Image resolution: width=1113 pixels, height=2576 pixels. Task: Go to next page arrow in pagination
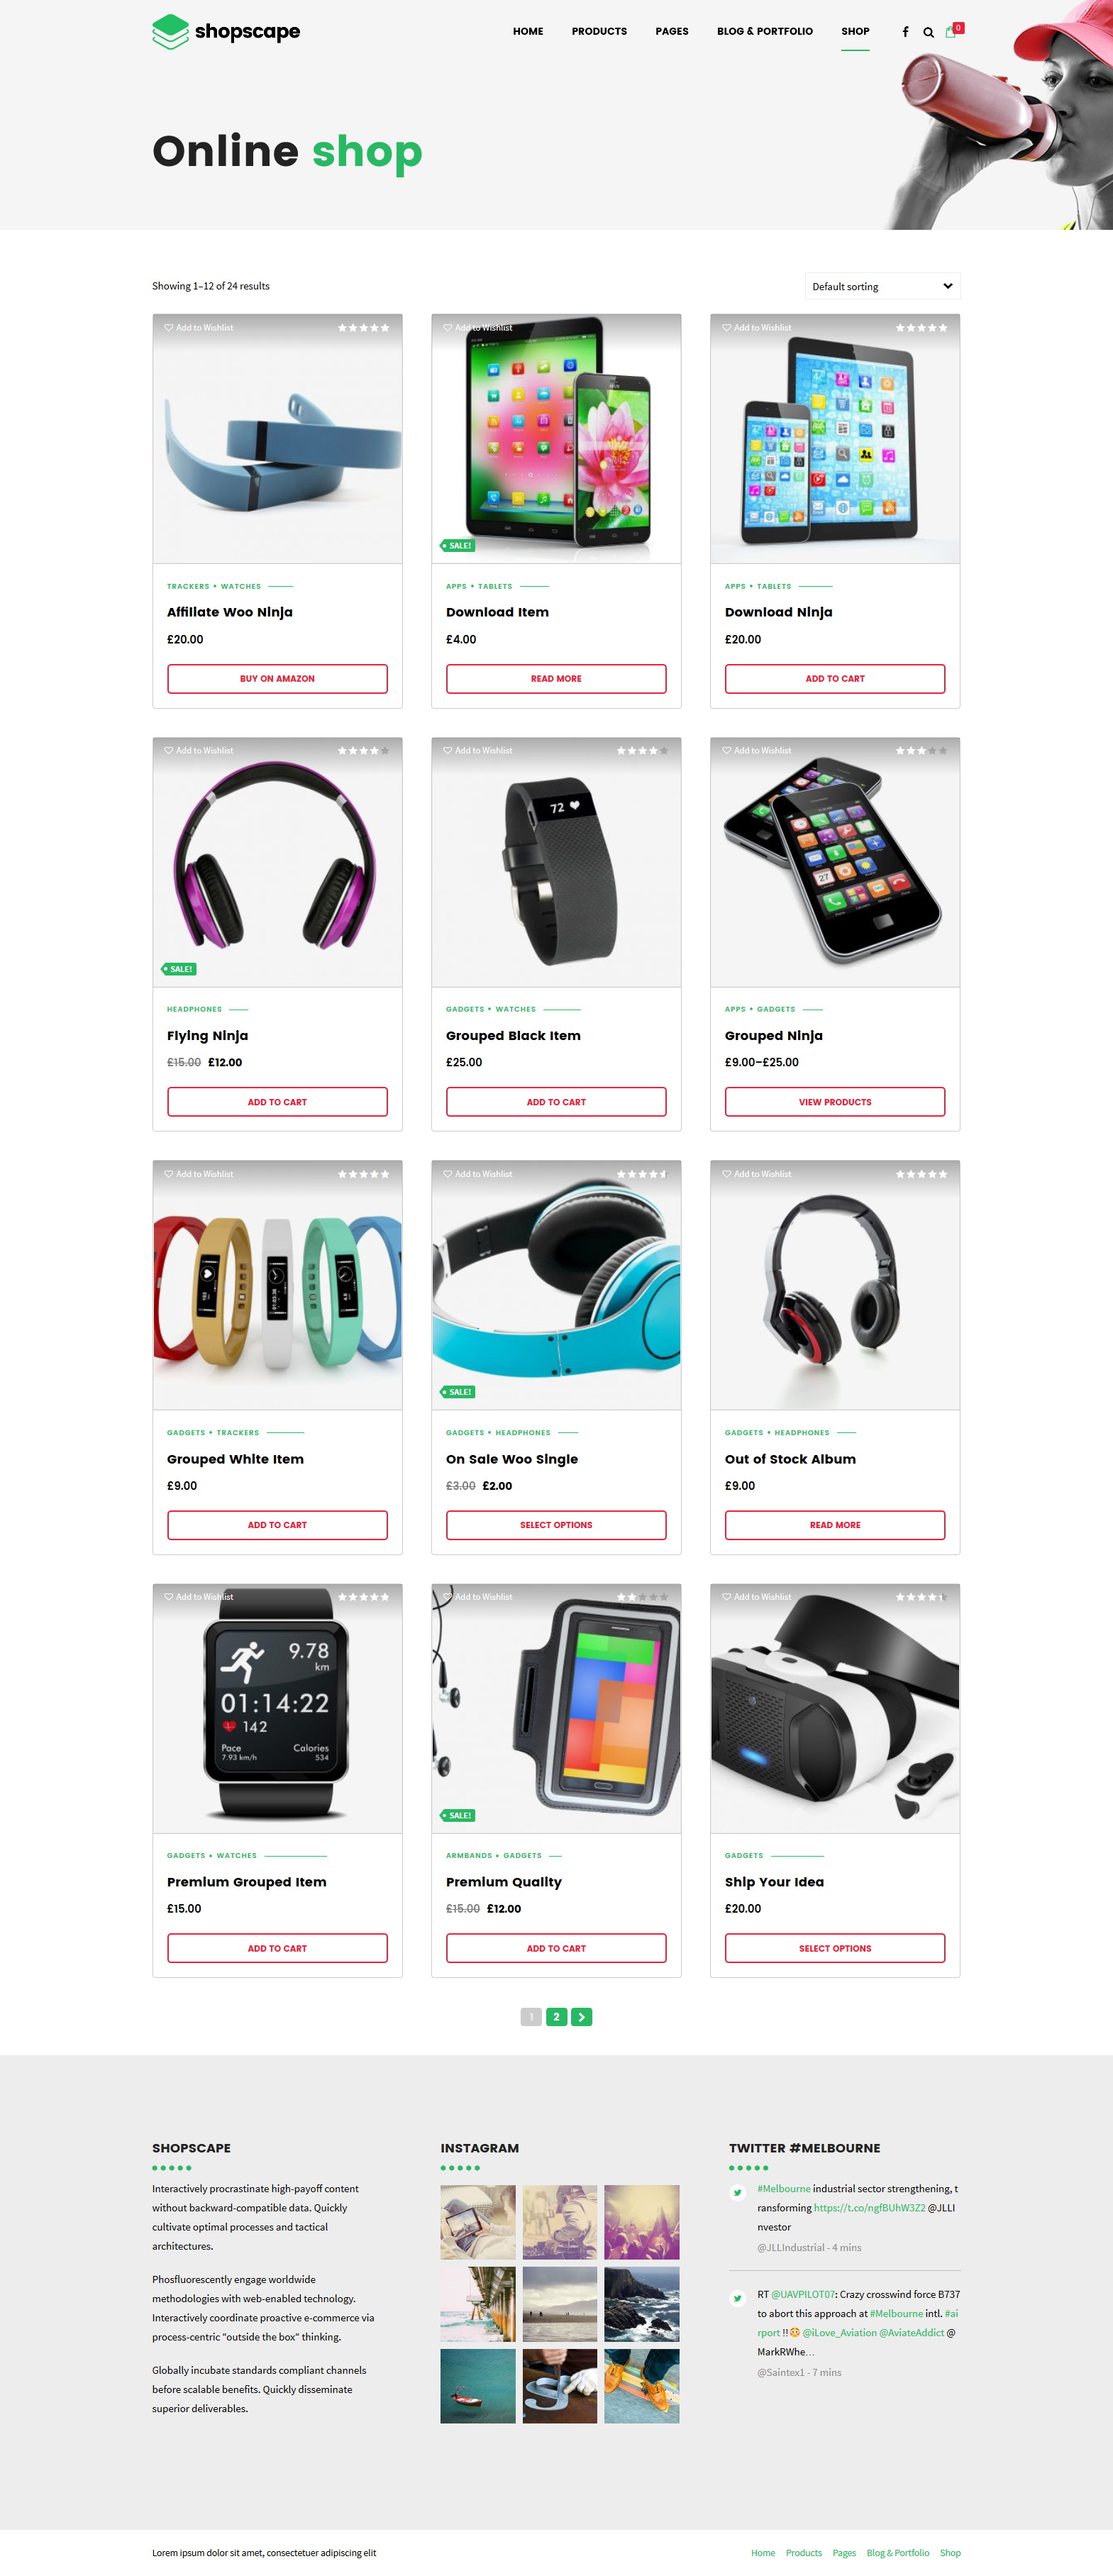coord(582,2017)
